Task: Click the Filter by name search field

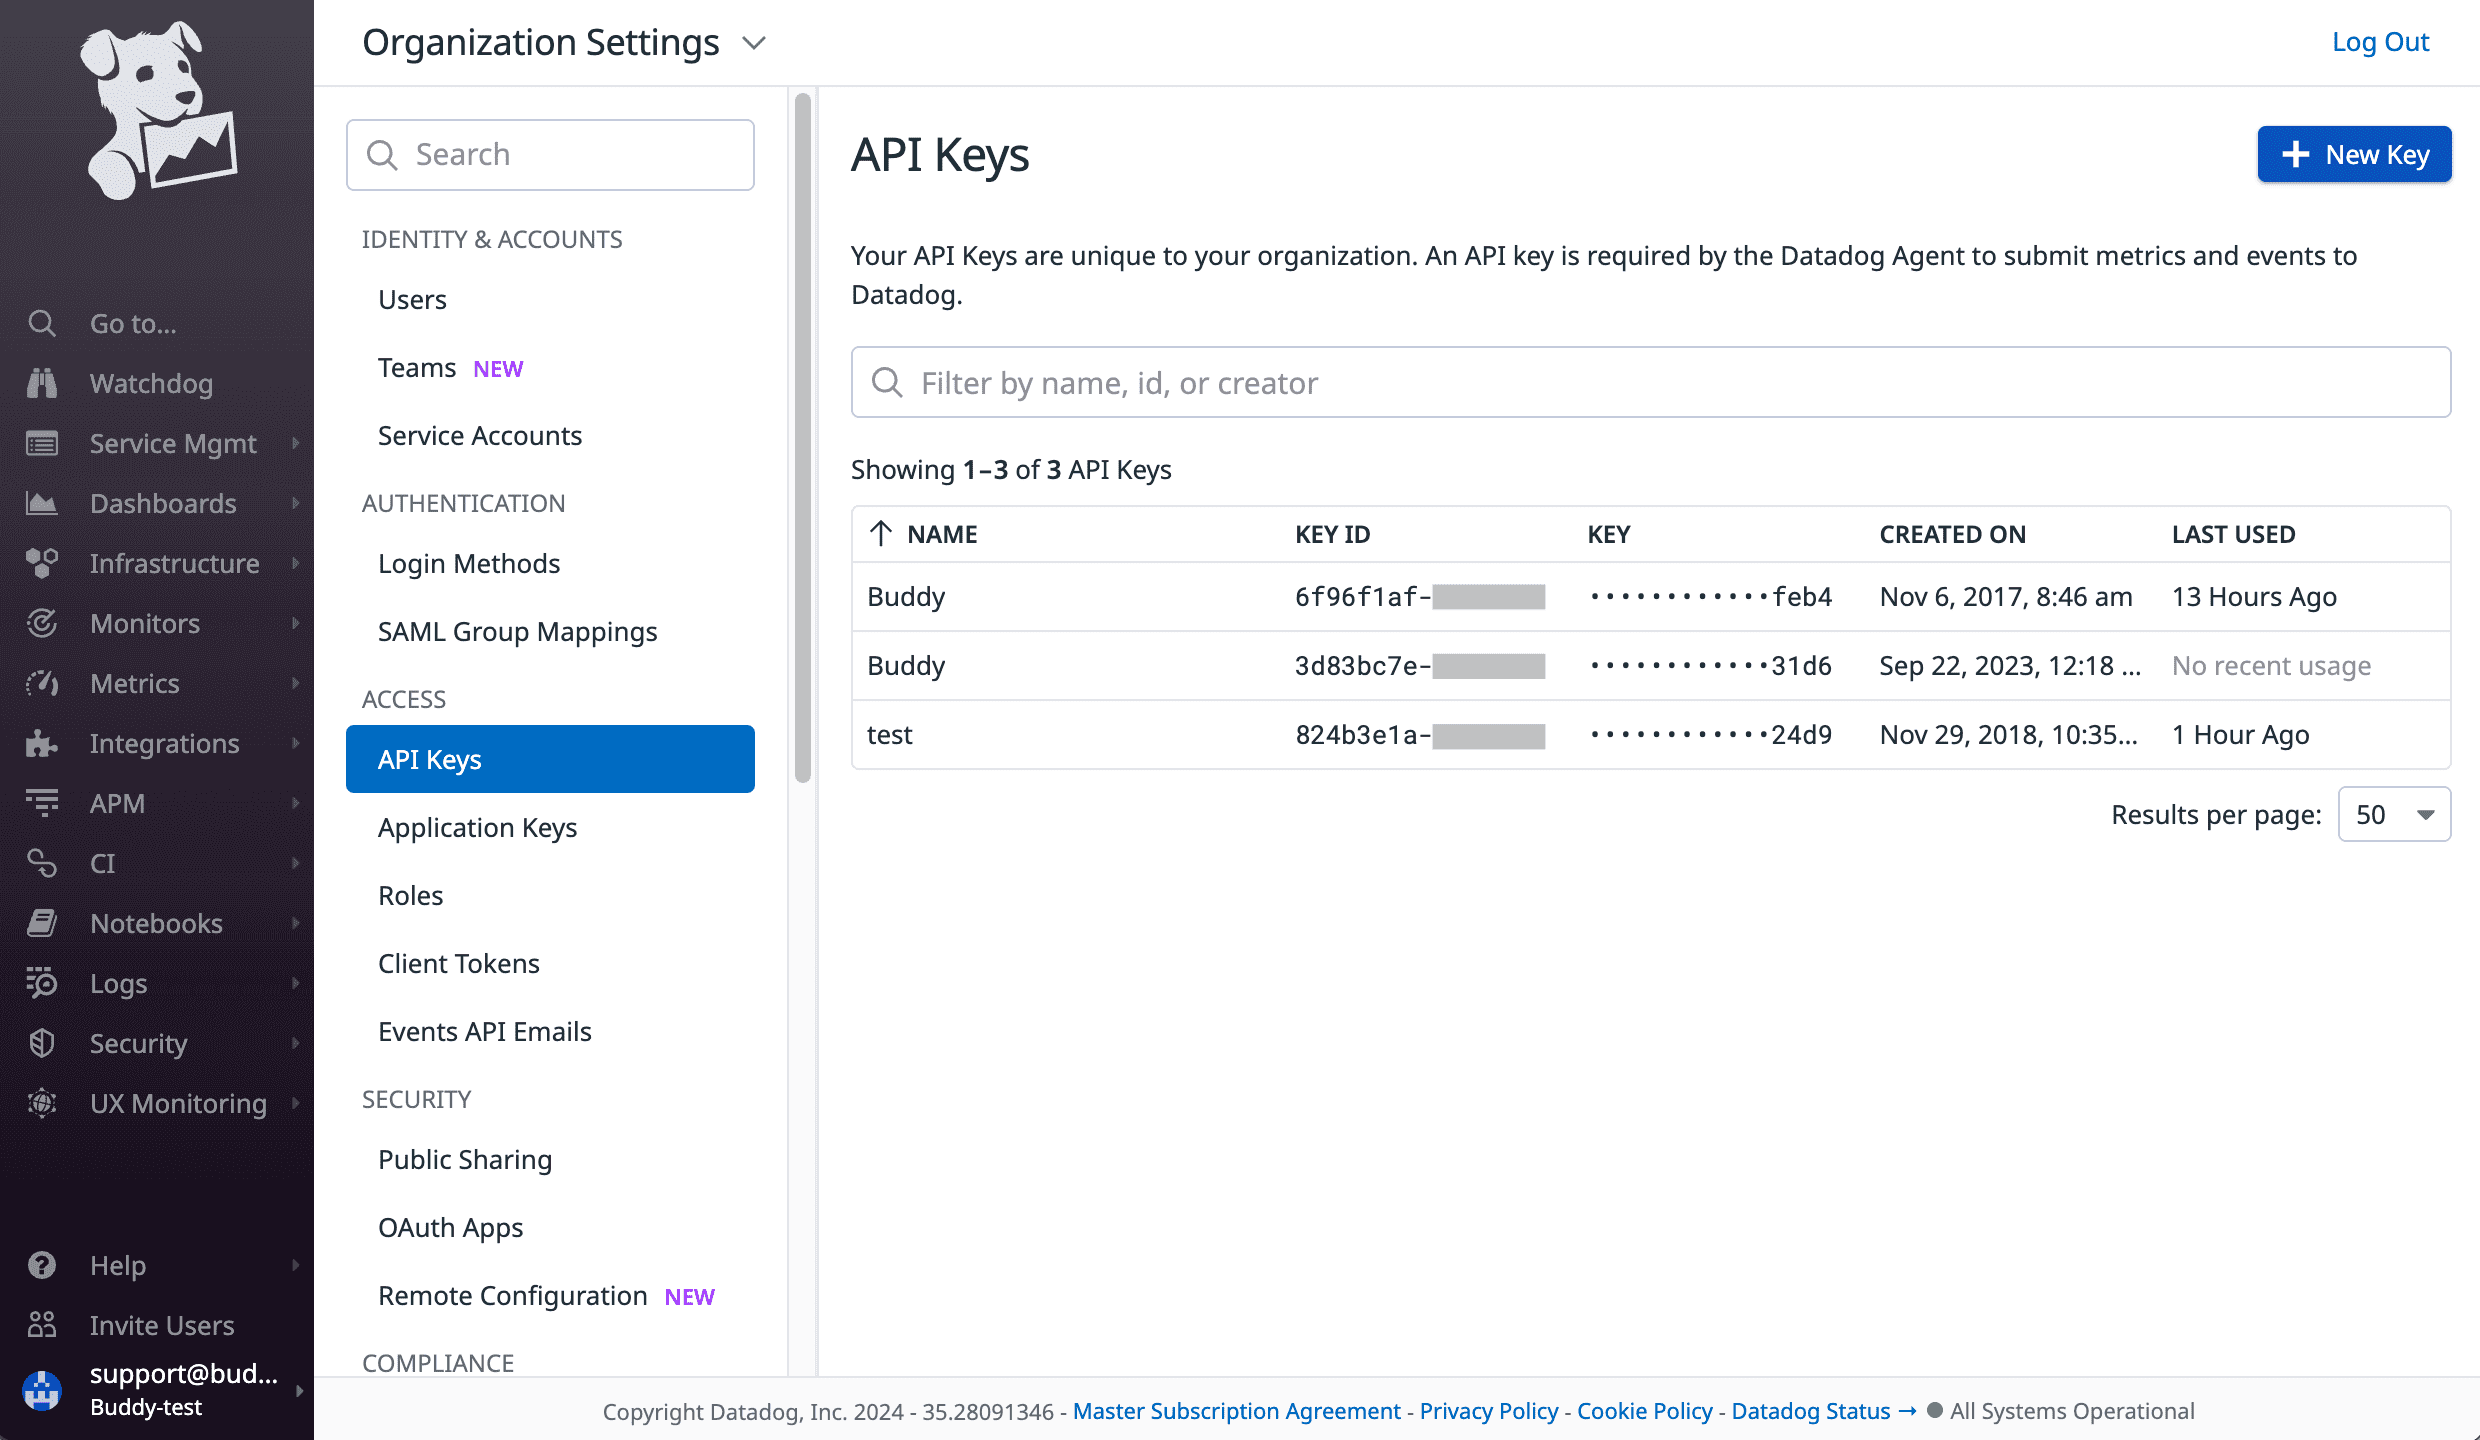Action: coord(1650,382)
